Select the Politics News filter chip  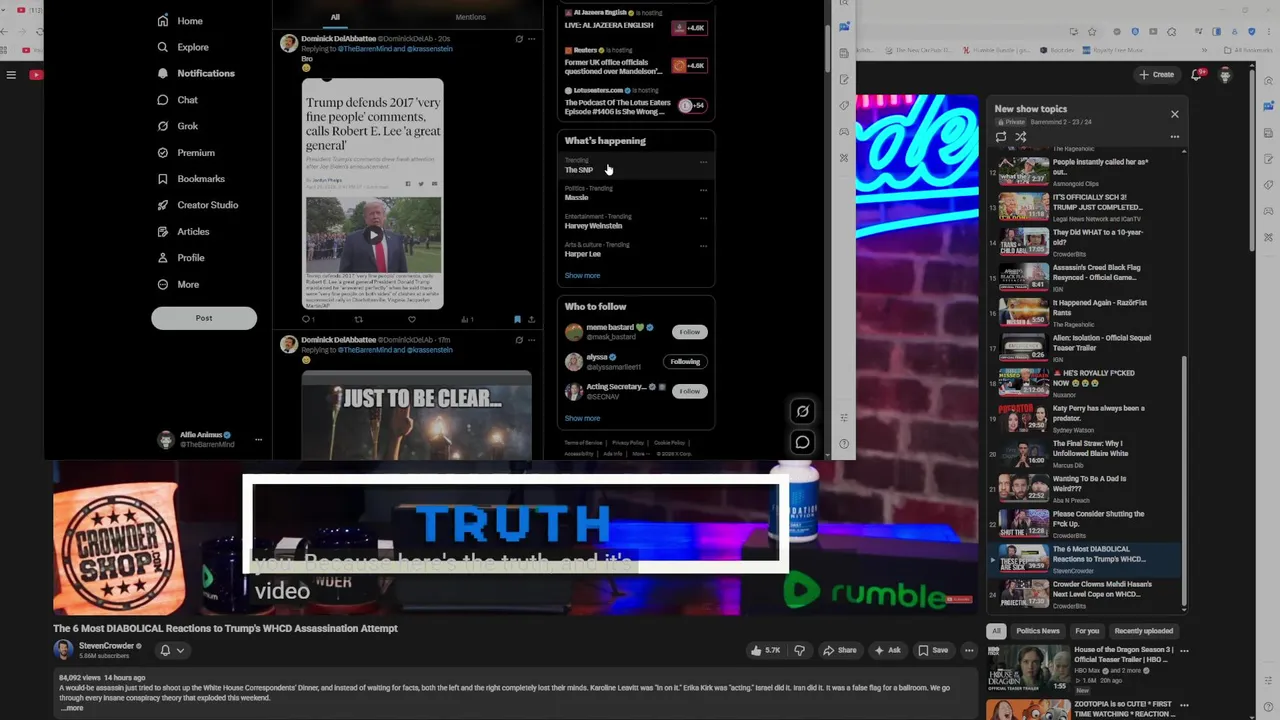[x=1038, y=631]
